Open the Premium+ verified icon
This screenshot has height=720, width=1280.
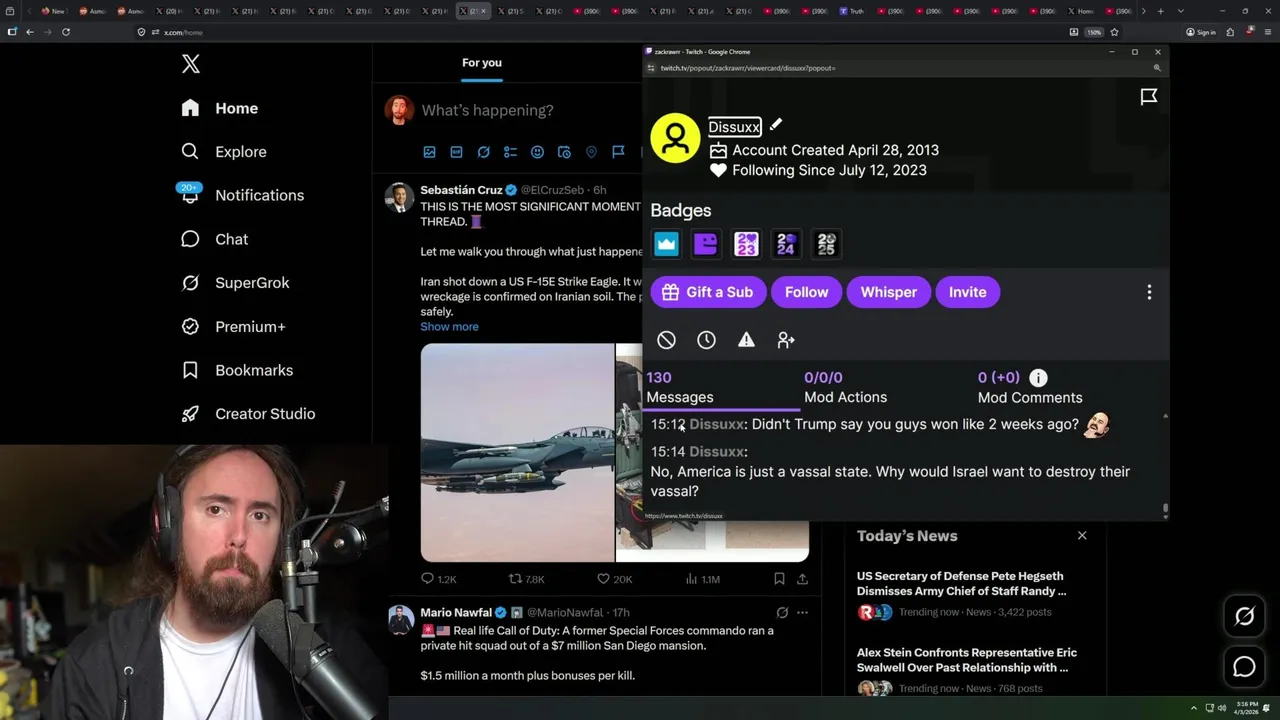point(190,326)
